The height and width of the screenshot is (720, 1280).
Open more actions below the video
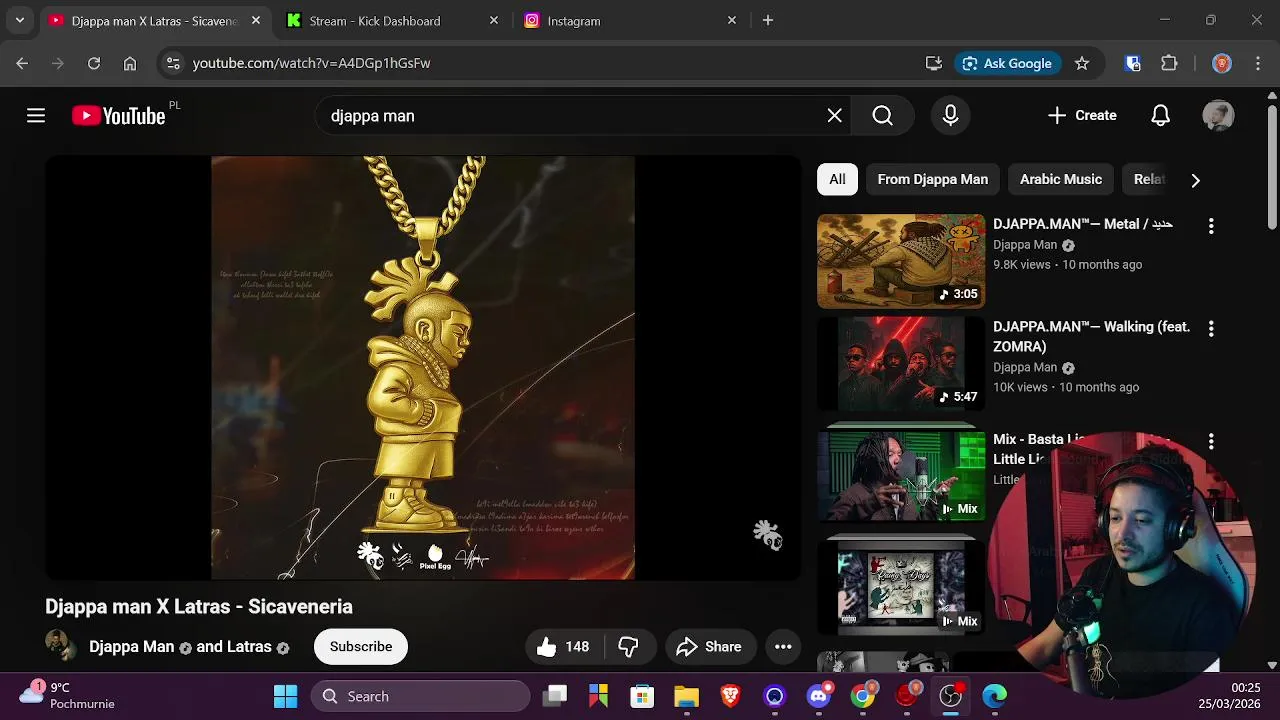pyautogui.click(x=783, y=647)
